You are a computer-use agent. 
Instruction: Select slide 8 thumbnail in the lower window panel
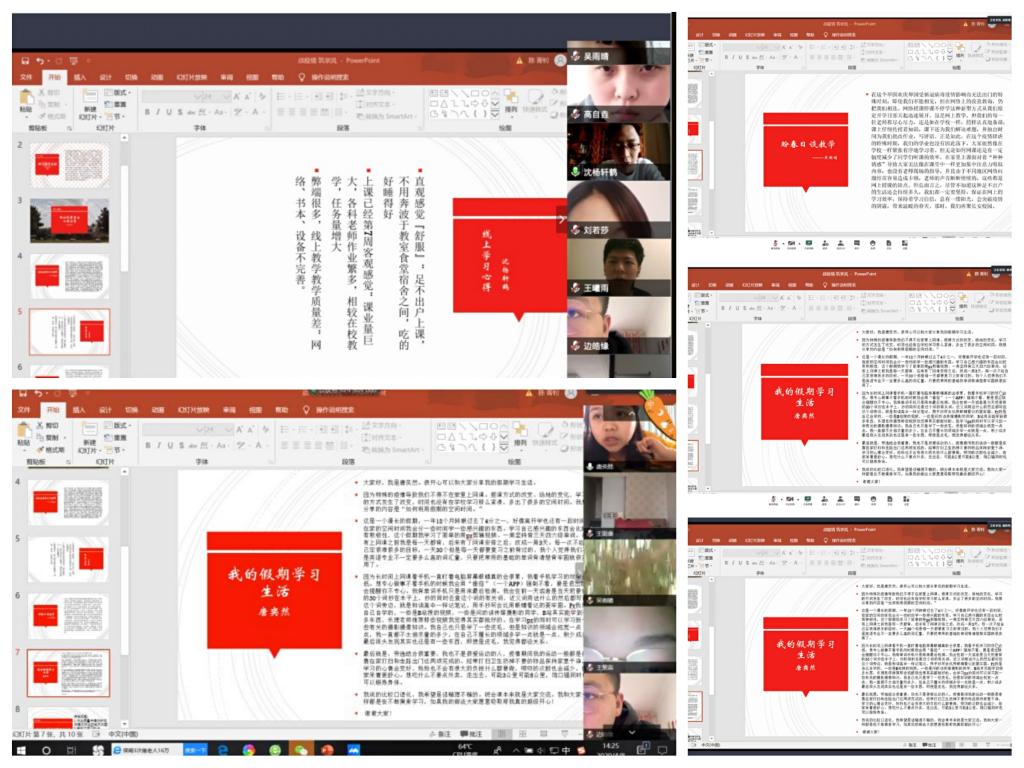click(69, 718)
